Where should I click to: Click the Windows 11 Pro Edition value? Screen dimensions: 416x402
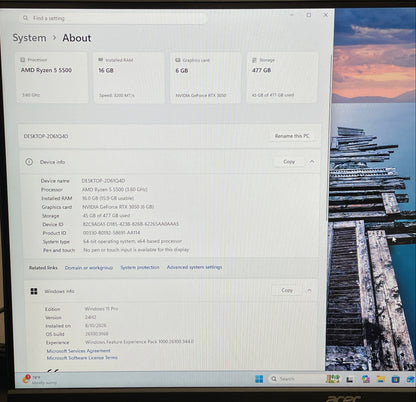point(101,309)
